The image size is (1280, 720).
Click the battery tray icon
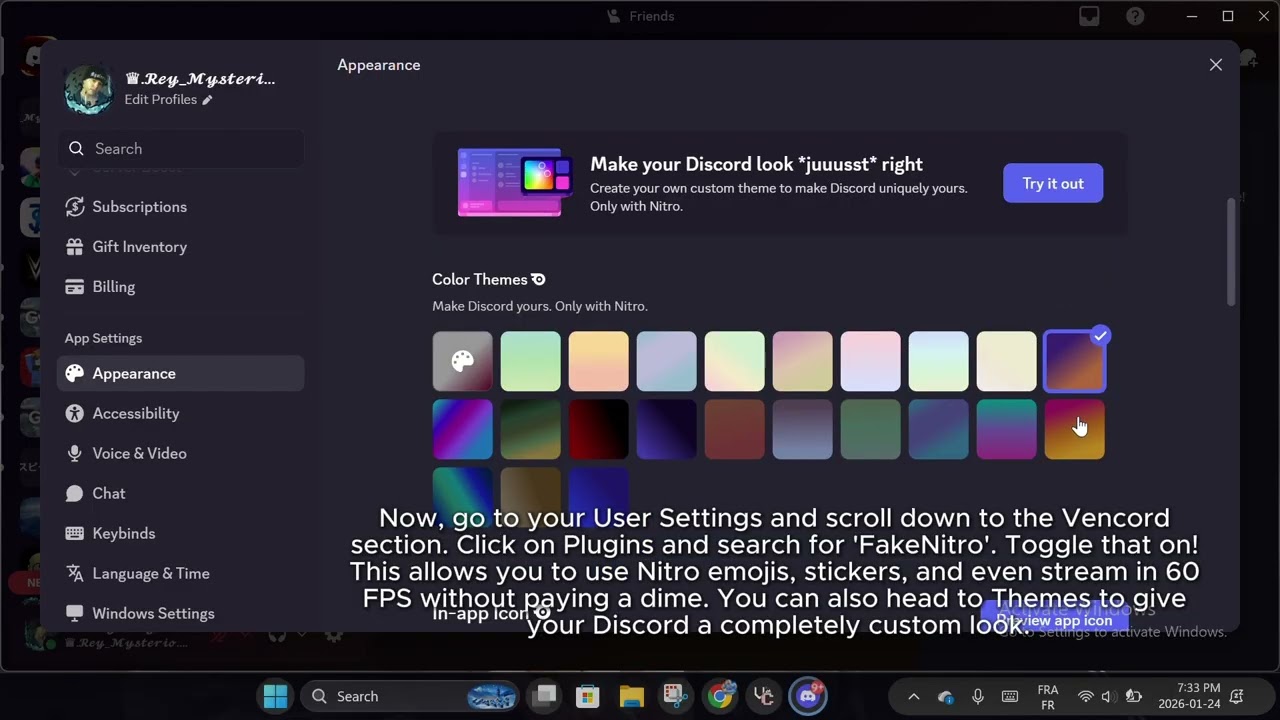[x=1134, y=697]
